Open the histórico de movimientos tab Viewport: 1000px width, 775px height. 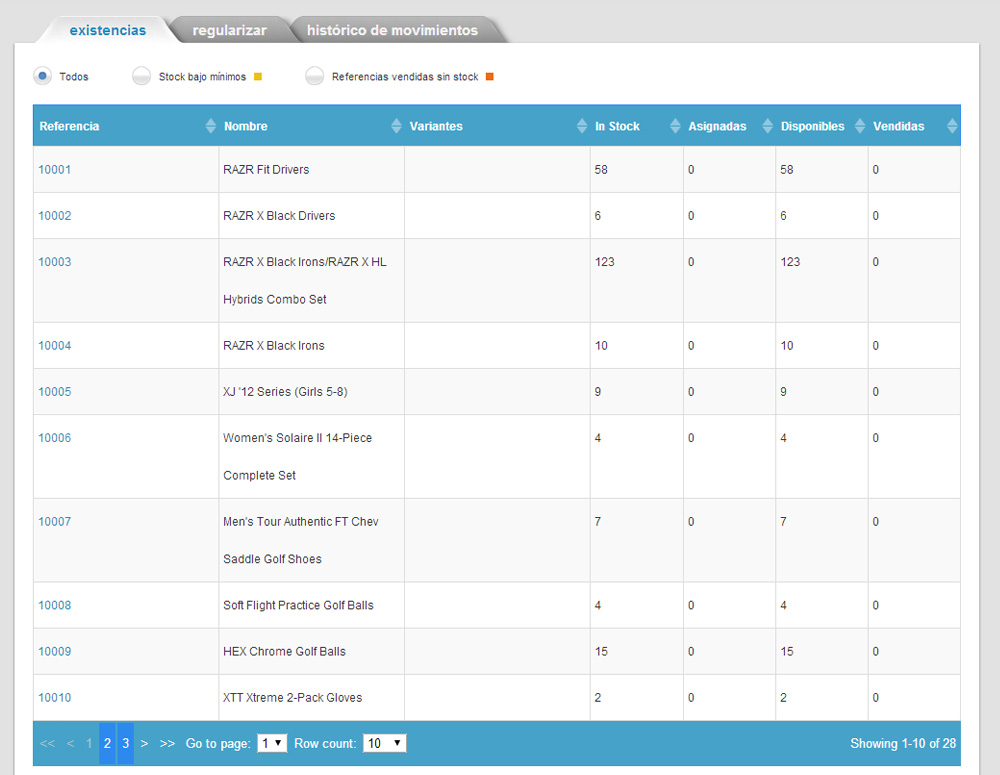click(x=392, y=30)
